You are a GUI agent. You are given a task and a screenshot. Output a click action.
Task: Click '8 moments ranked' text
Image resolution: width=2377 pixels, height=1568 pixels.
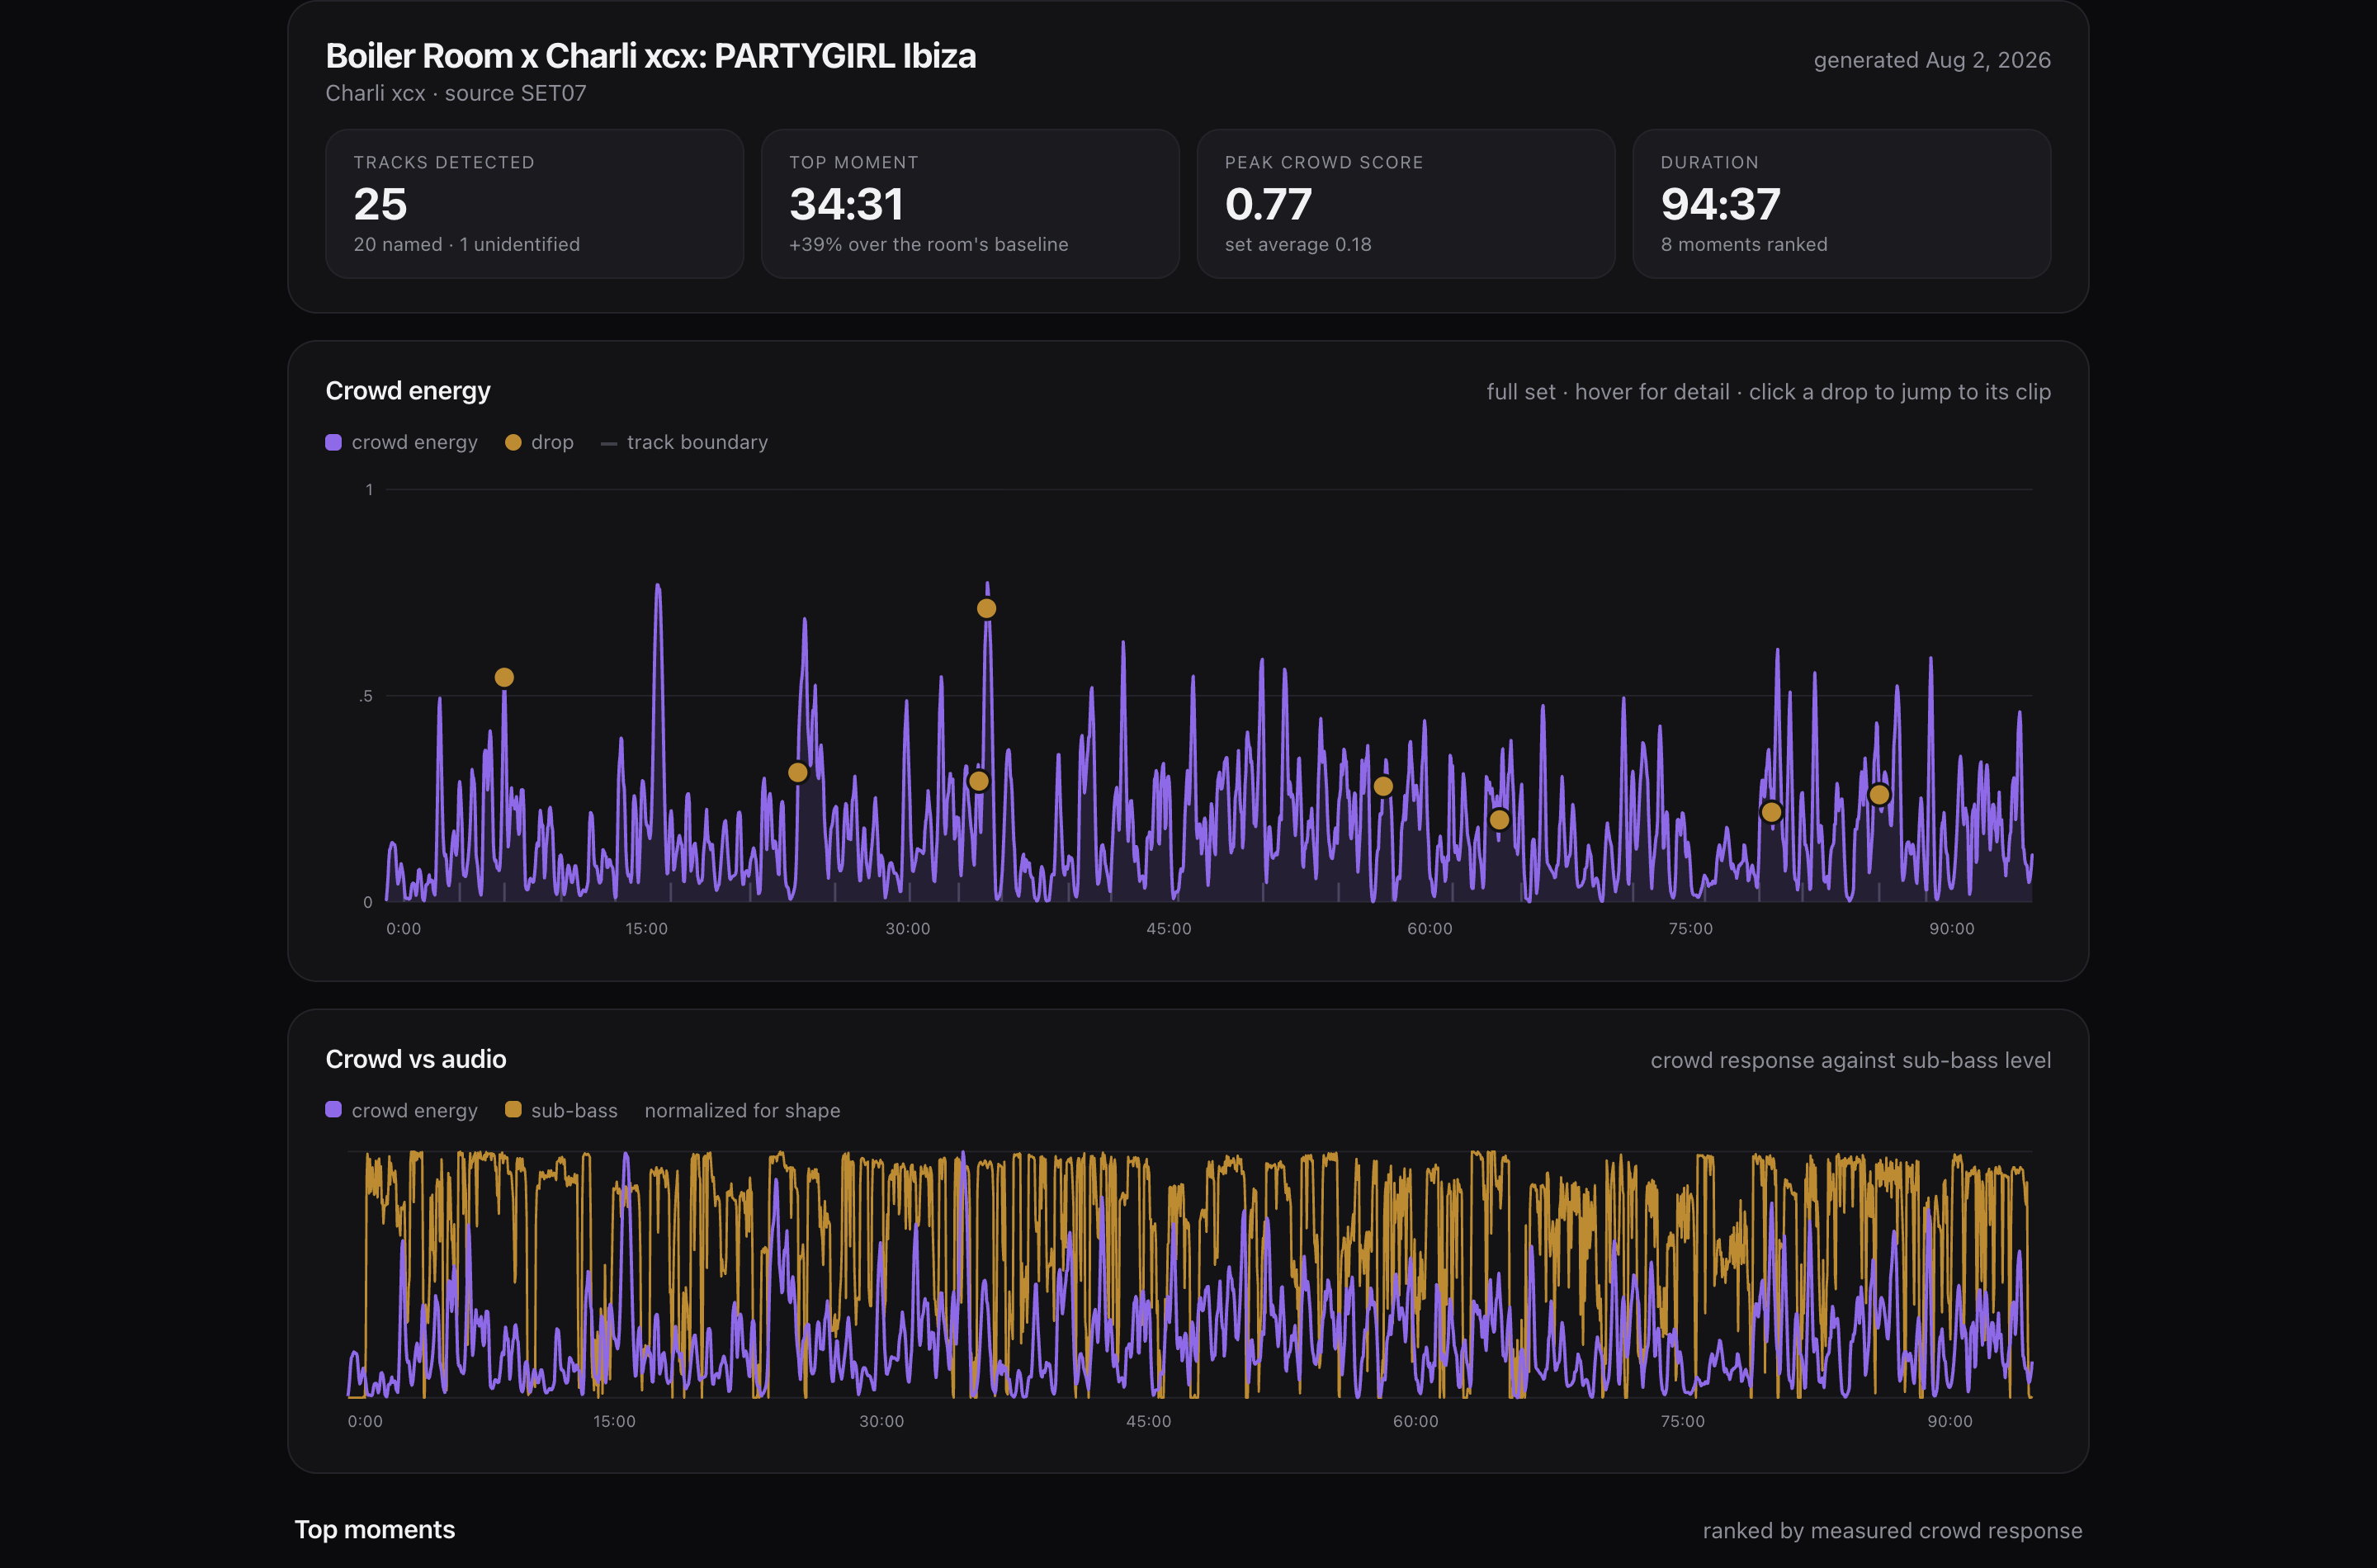tap(1744, 244)
